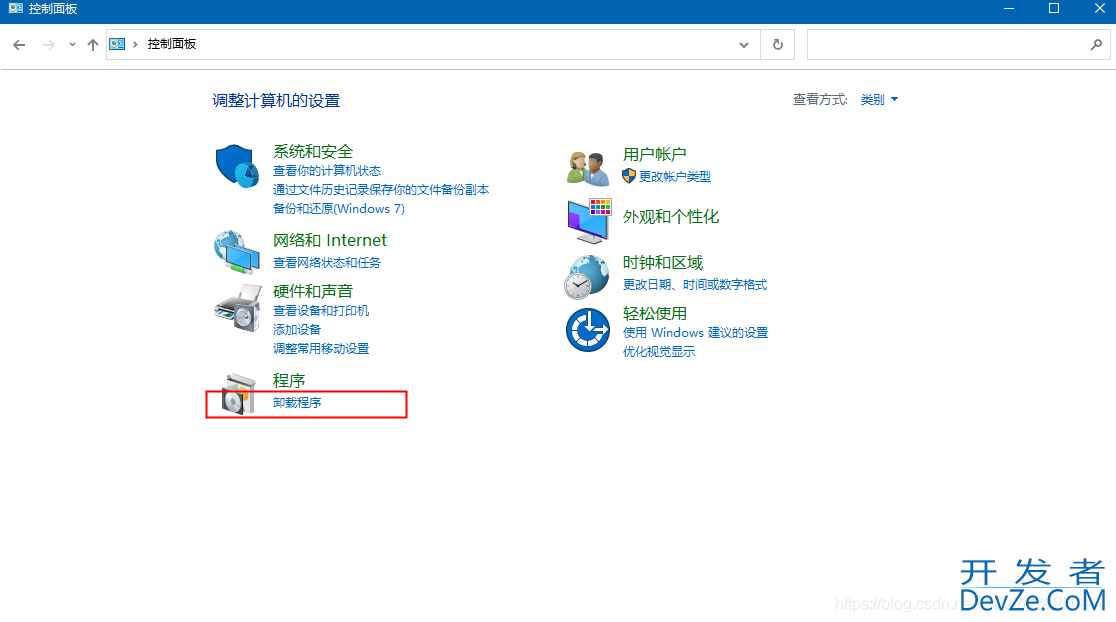This screenshot has width=1116, height=622.
Task: Click 通过文件历史记录保存你的文件备份副本 link
Action: pyautogui.click(x=381, y=190)
